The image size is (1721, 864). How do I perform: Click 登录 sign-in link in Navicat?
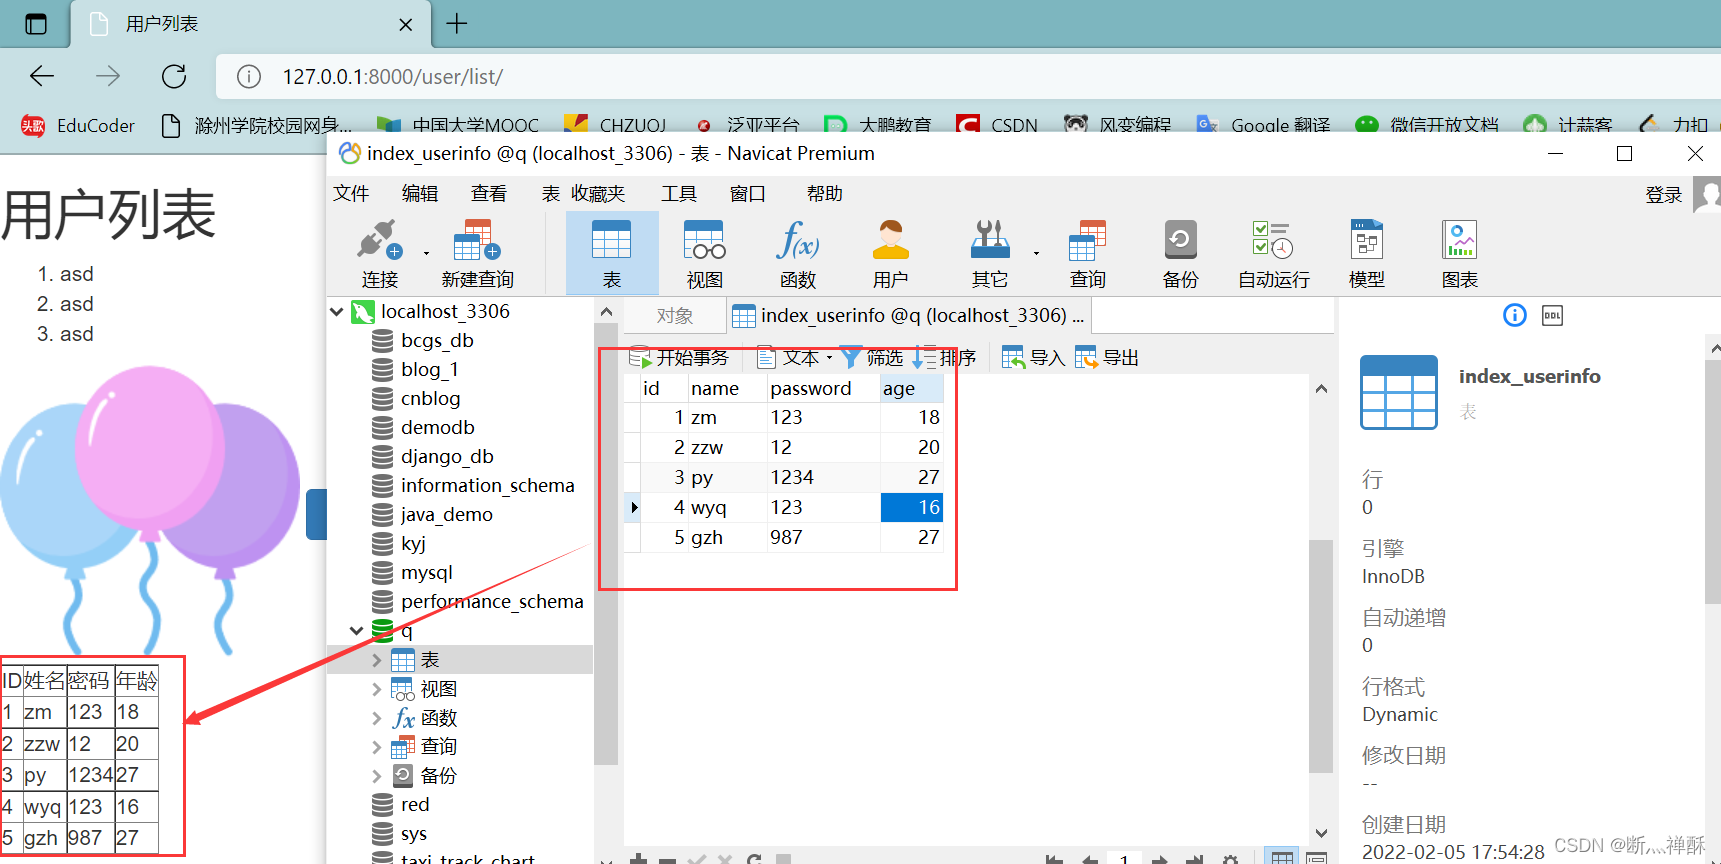point(1664,195)
